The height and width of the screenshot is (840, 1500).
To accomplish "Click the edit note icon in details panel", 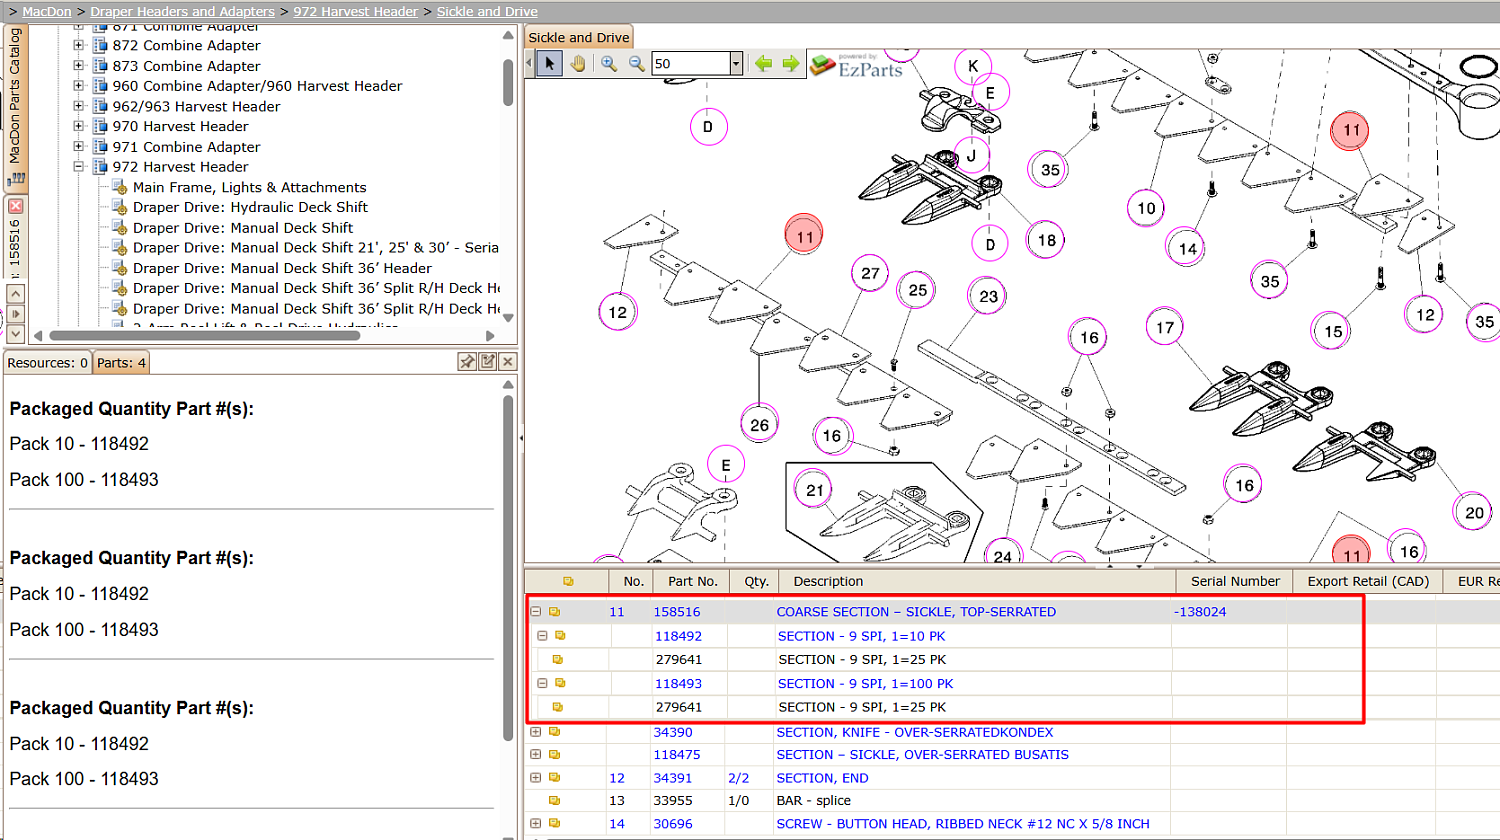I will (x=488, y=361).
